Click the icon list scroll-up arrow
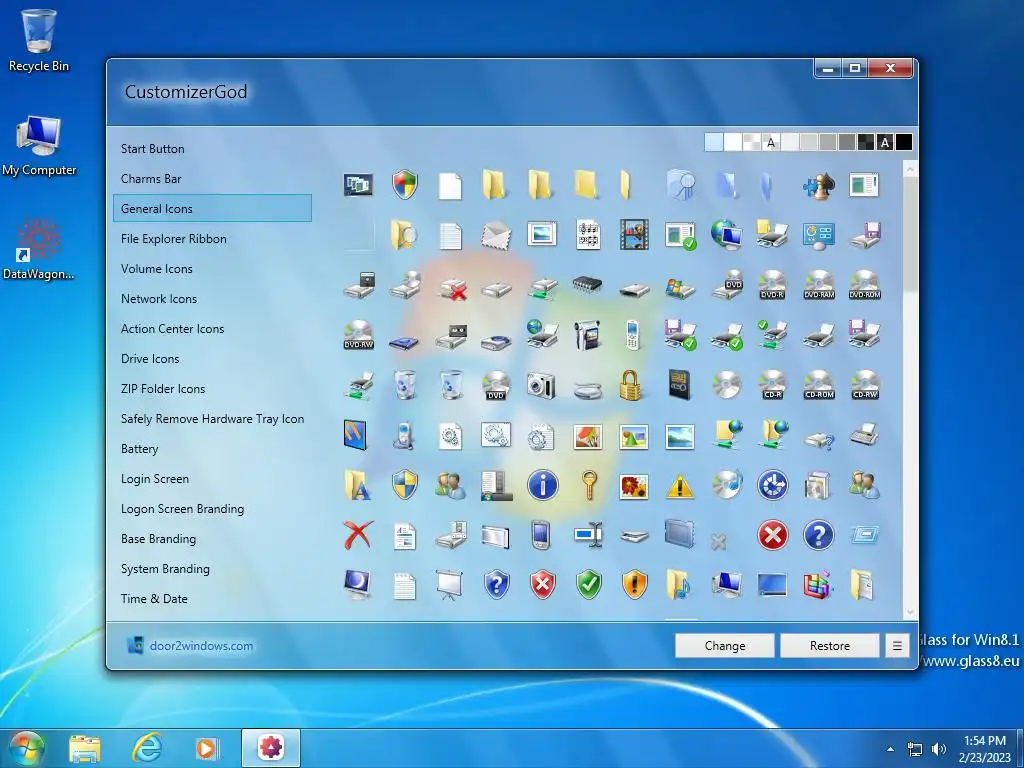 point(910,169)
